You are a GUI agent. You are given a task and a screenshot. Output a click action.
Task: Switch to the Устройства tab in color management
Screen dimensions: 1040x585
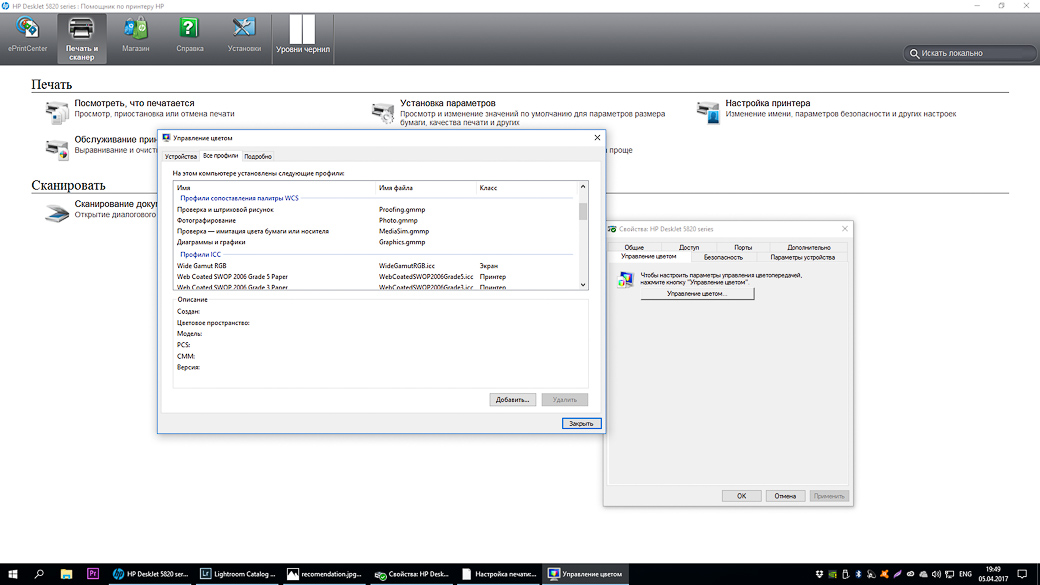pos(180,157)
